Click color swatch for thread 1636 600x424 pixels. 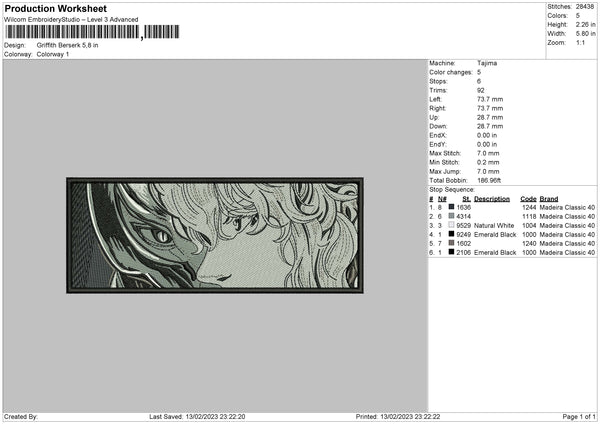coord(452,207)
